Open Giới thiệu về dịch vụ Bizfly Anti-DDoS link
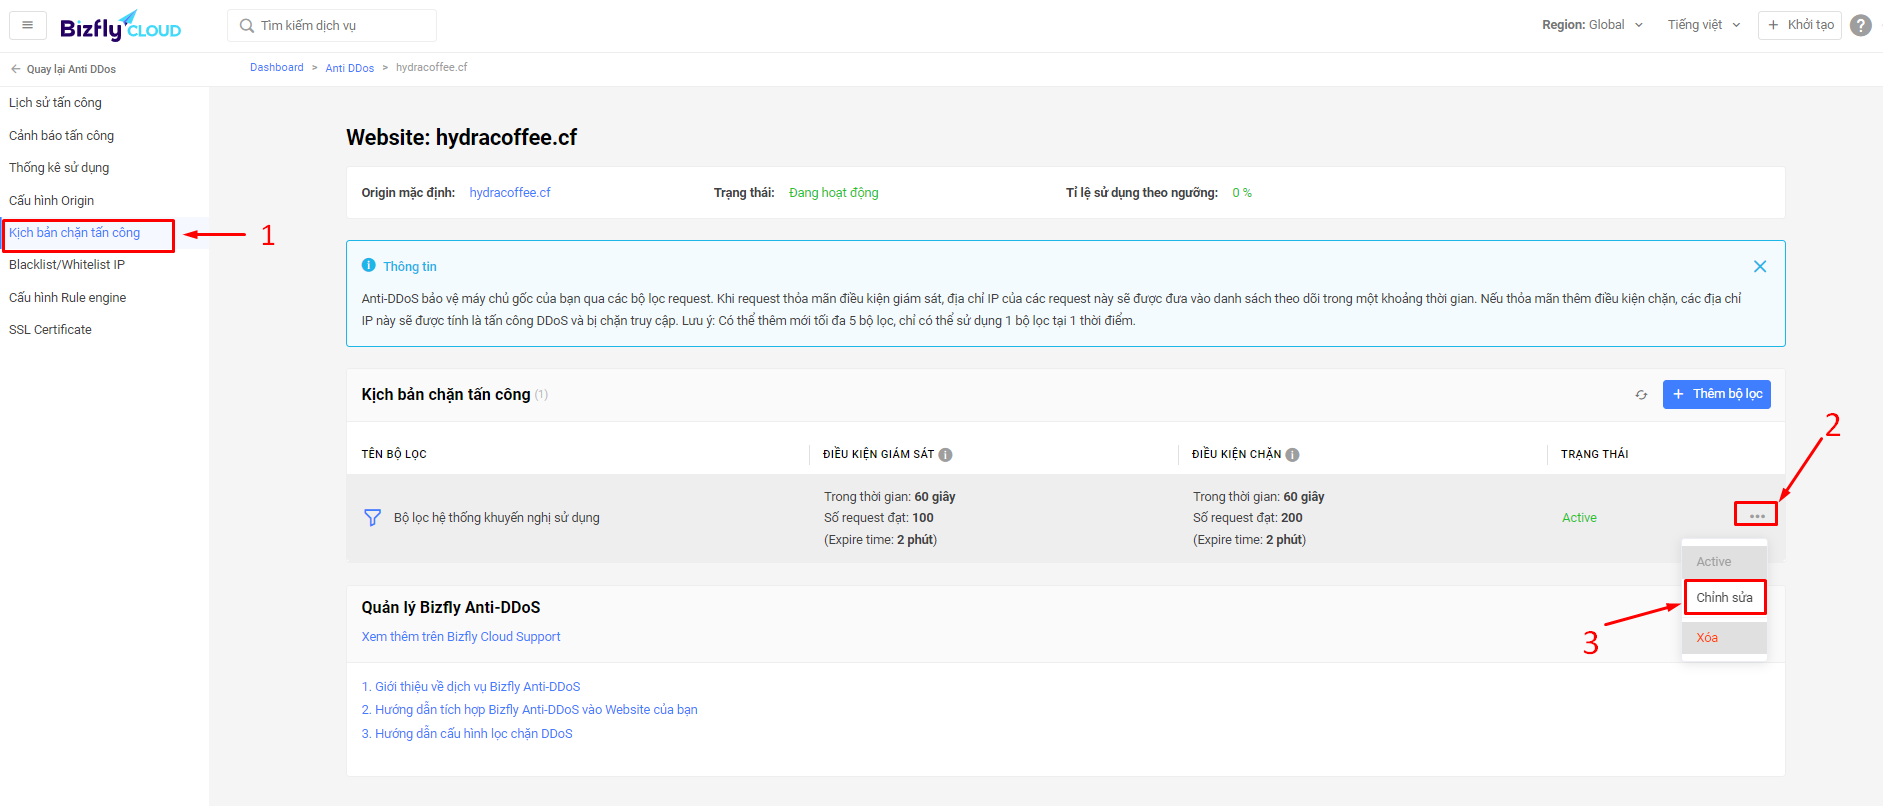This screenshot has height=806, width=1883. click(x=471, y=687)
